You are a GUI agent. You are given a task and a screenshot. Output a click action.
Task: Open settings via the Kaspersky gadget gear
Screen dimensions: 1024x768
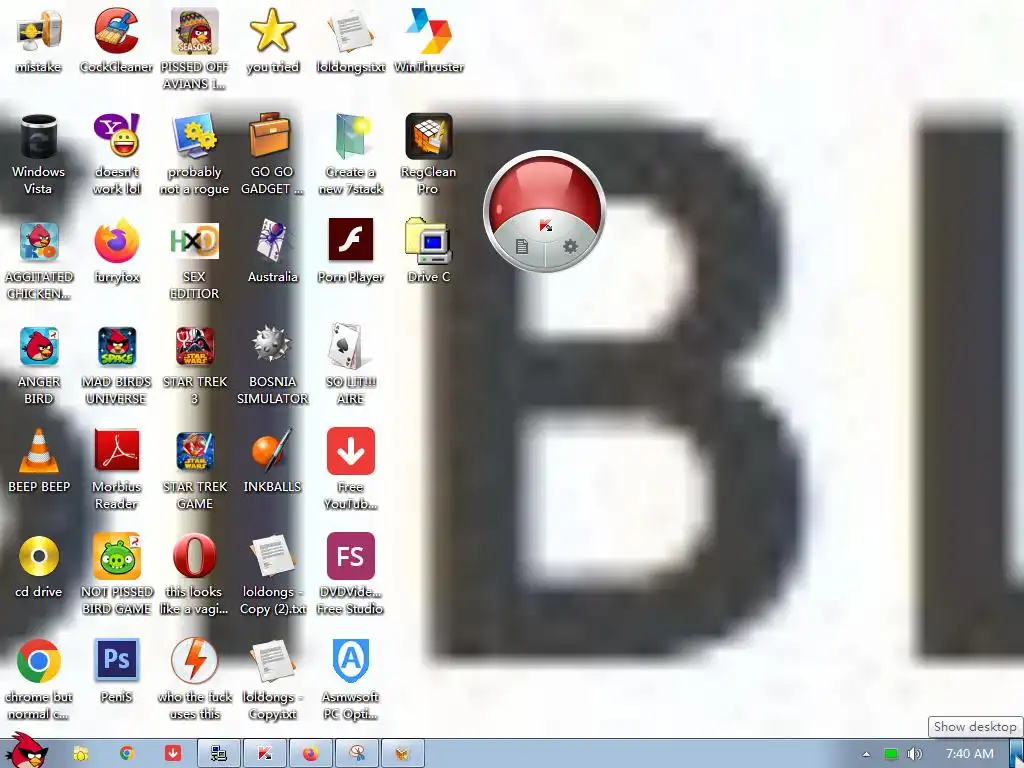(570, 246)
